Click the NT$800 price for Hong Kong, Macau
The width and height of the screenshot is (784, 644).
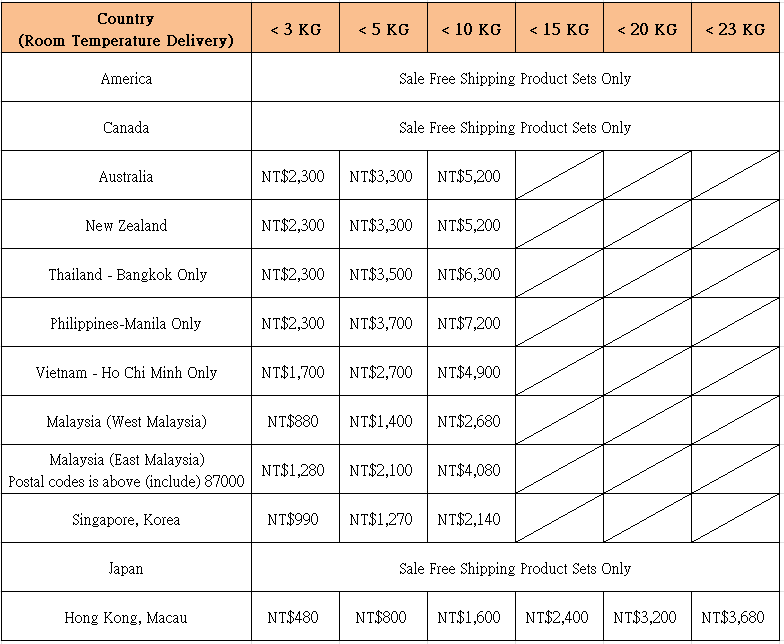381,617
